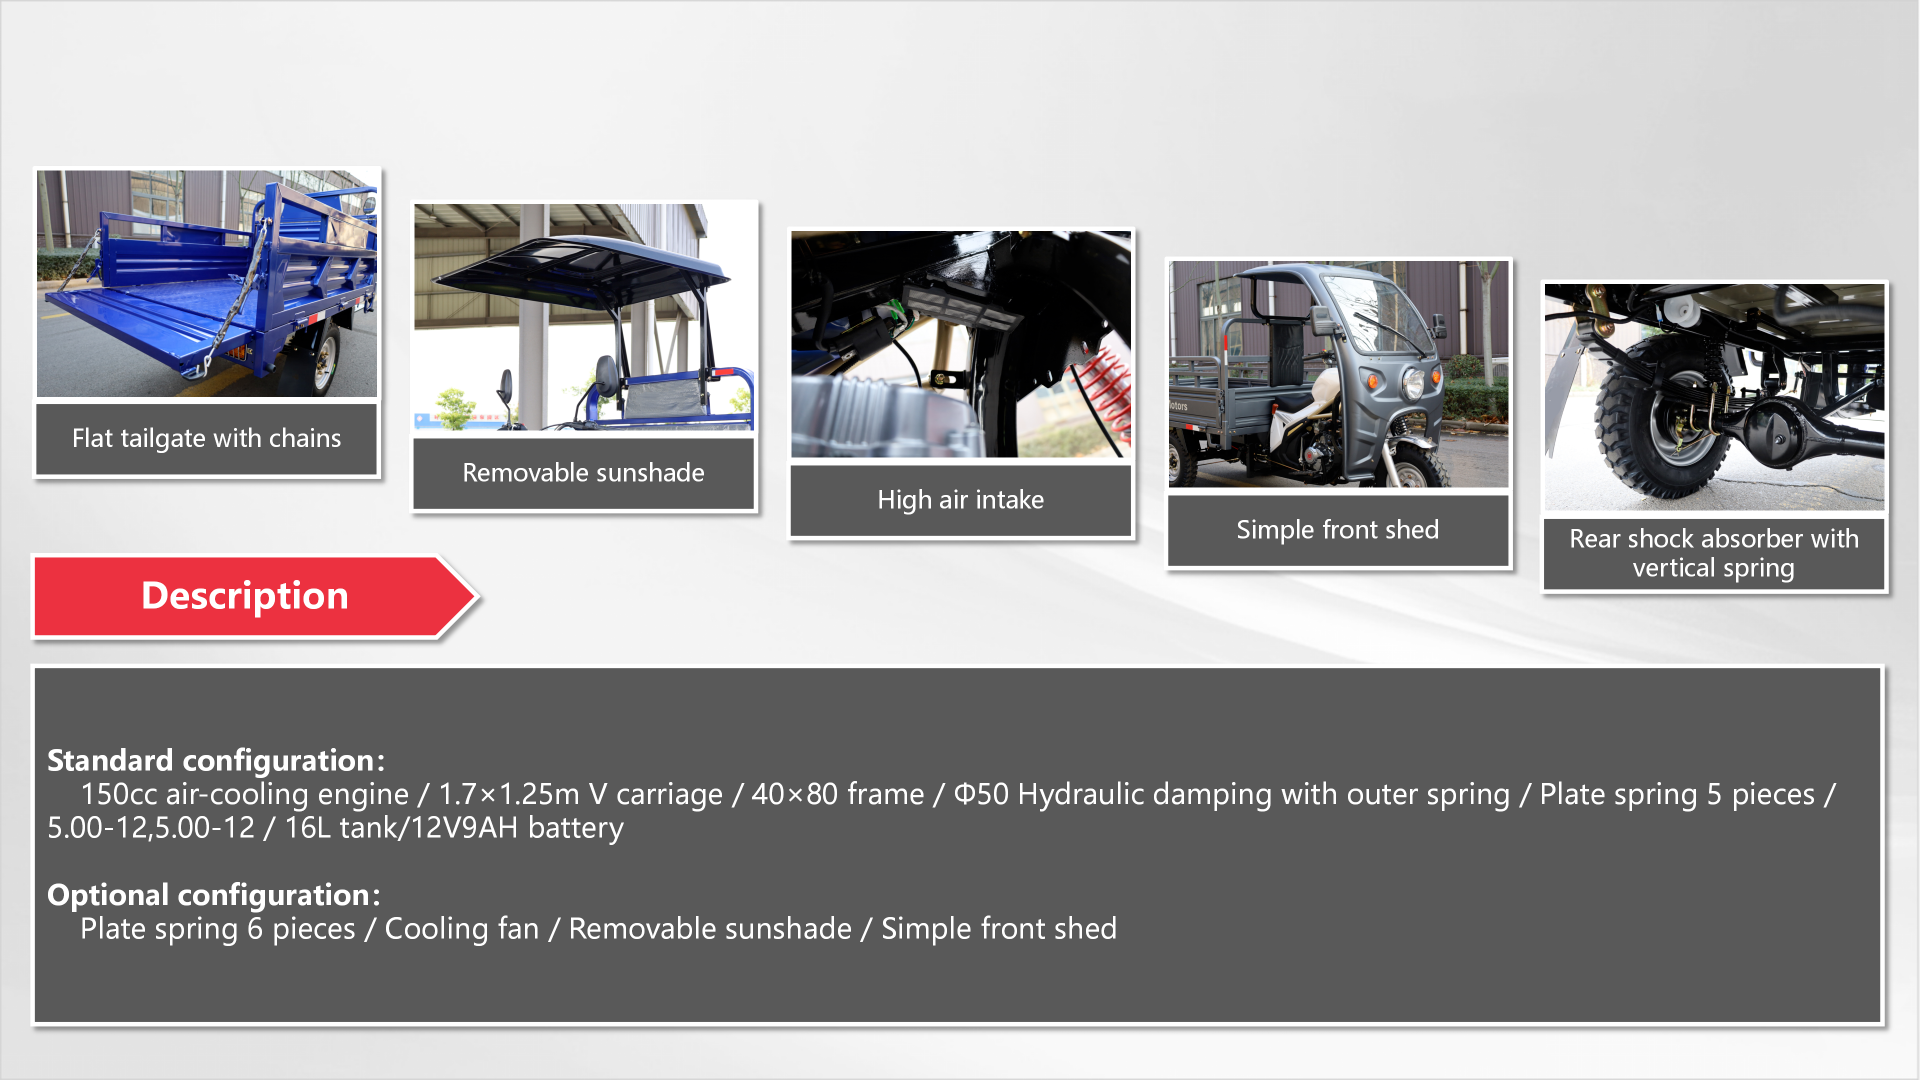Click the flat tailgate with chains photo

click(207, 283)
